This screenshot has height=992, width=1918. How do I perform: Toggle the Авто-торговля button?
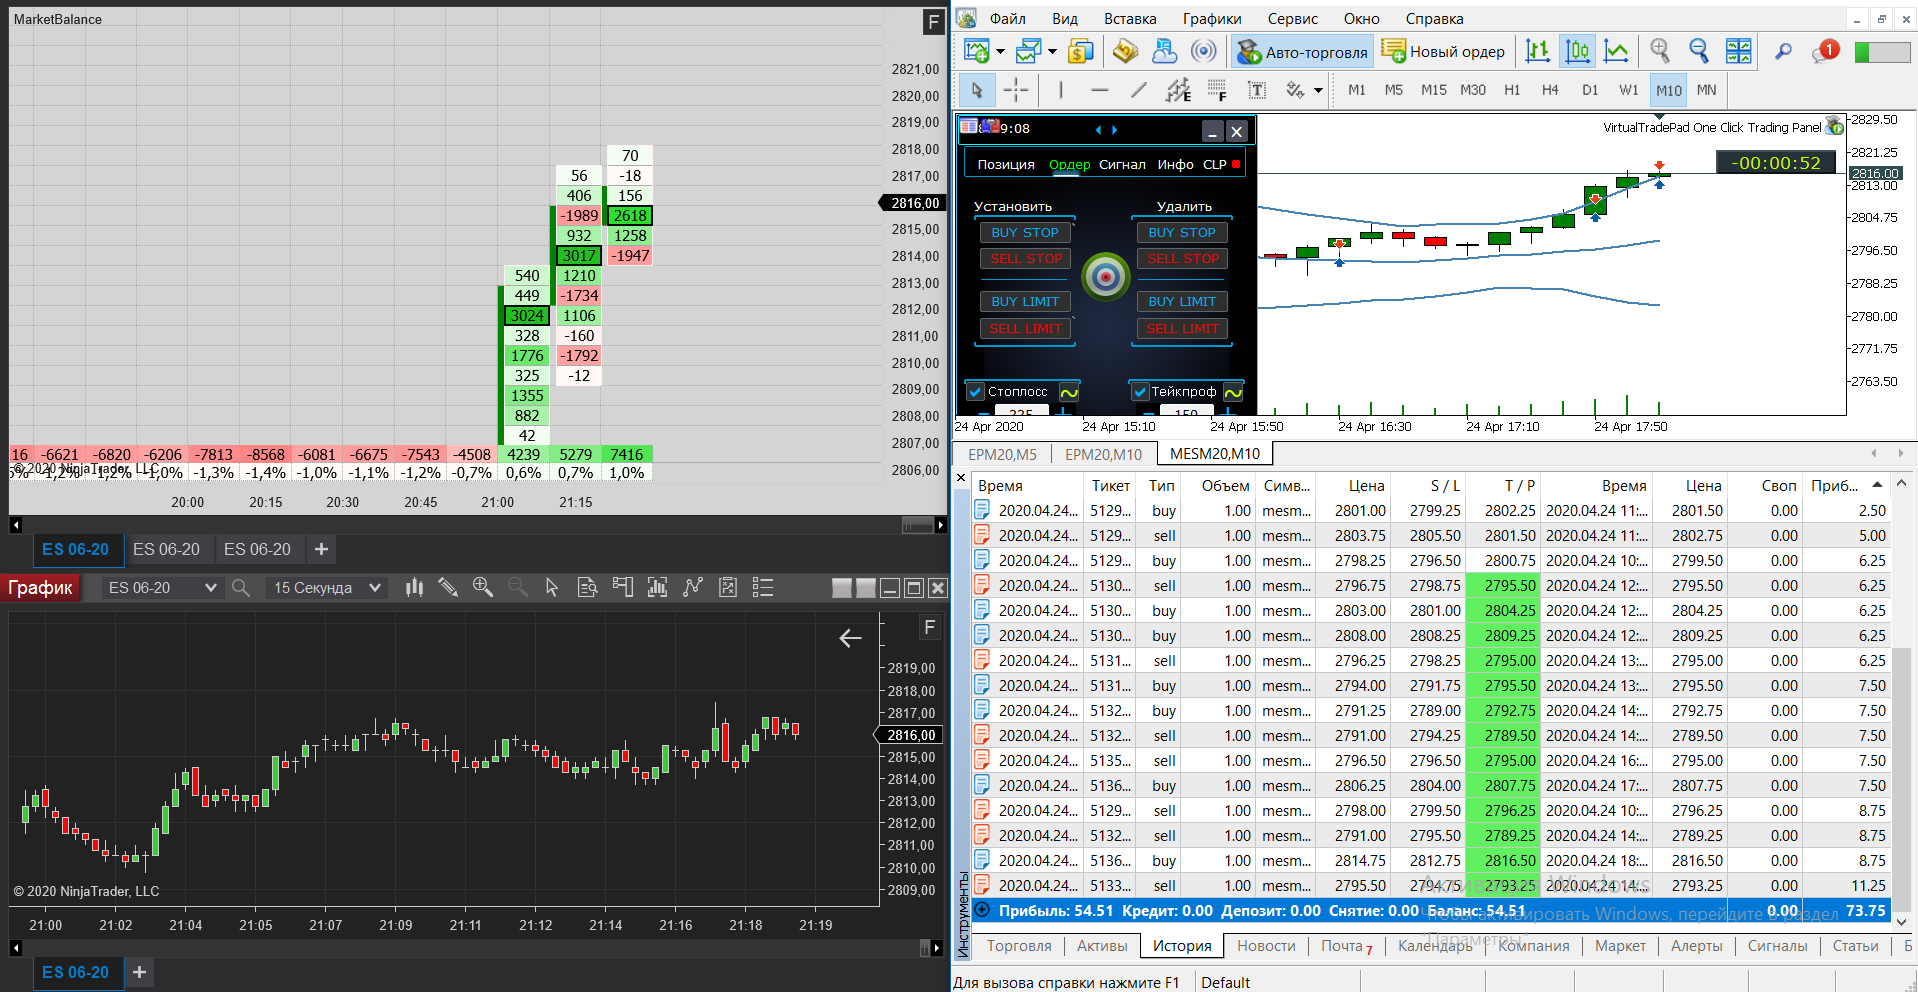tap(1302, 52)
